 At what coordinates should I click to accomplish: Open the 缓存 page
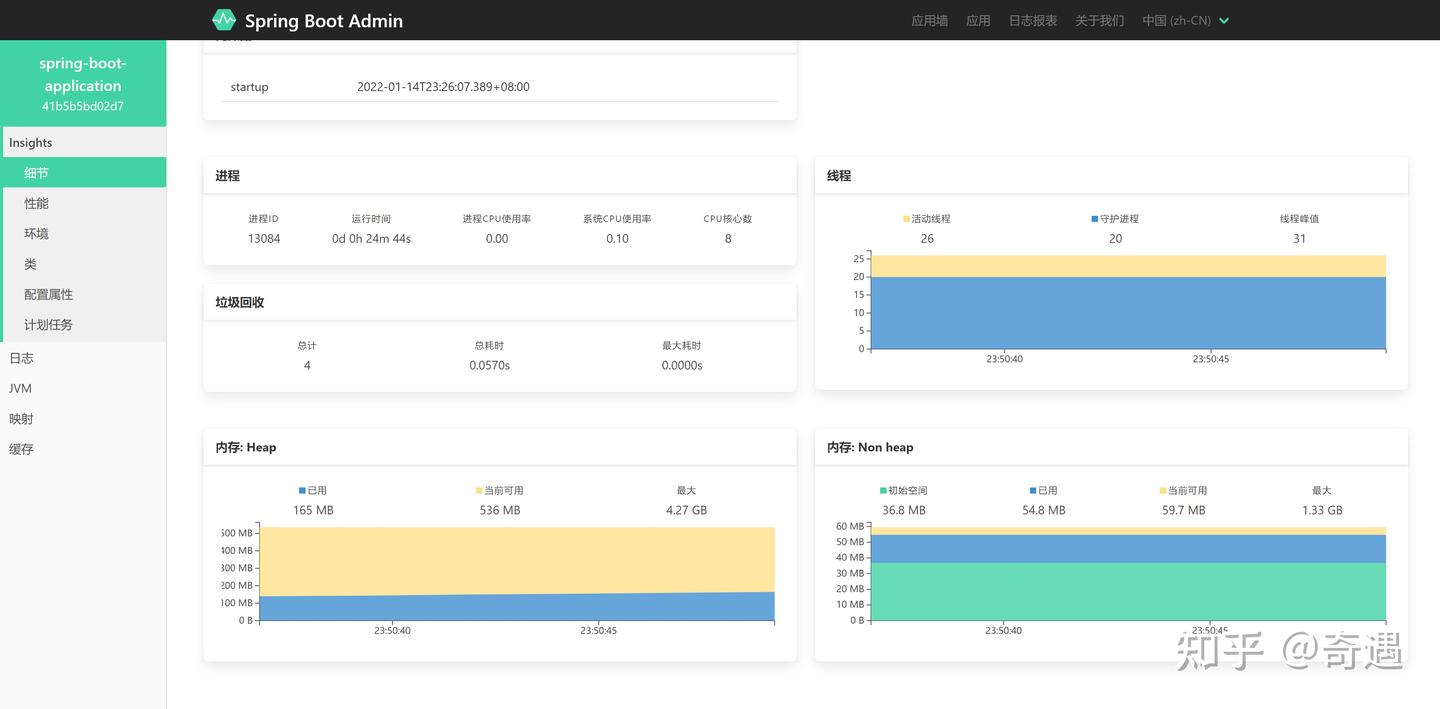(x=21, y=448)
